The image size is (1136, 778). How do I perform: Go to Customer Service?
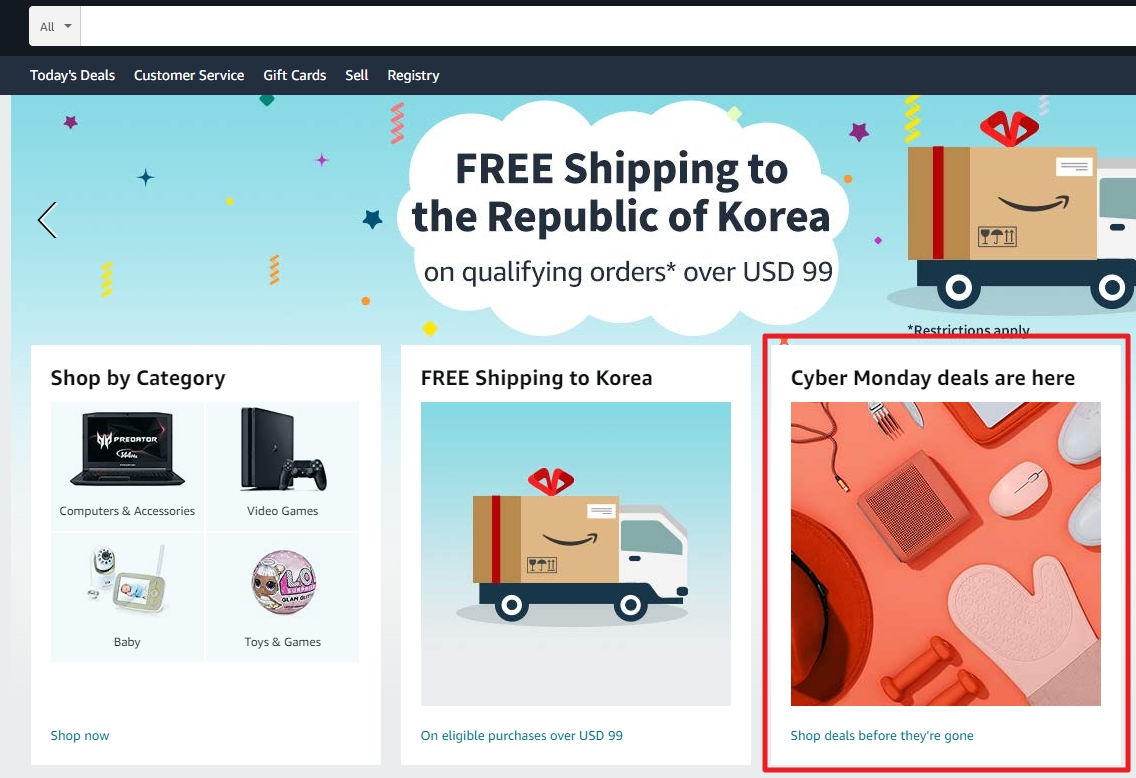[189, 75]
